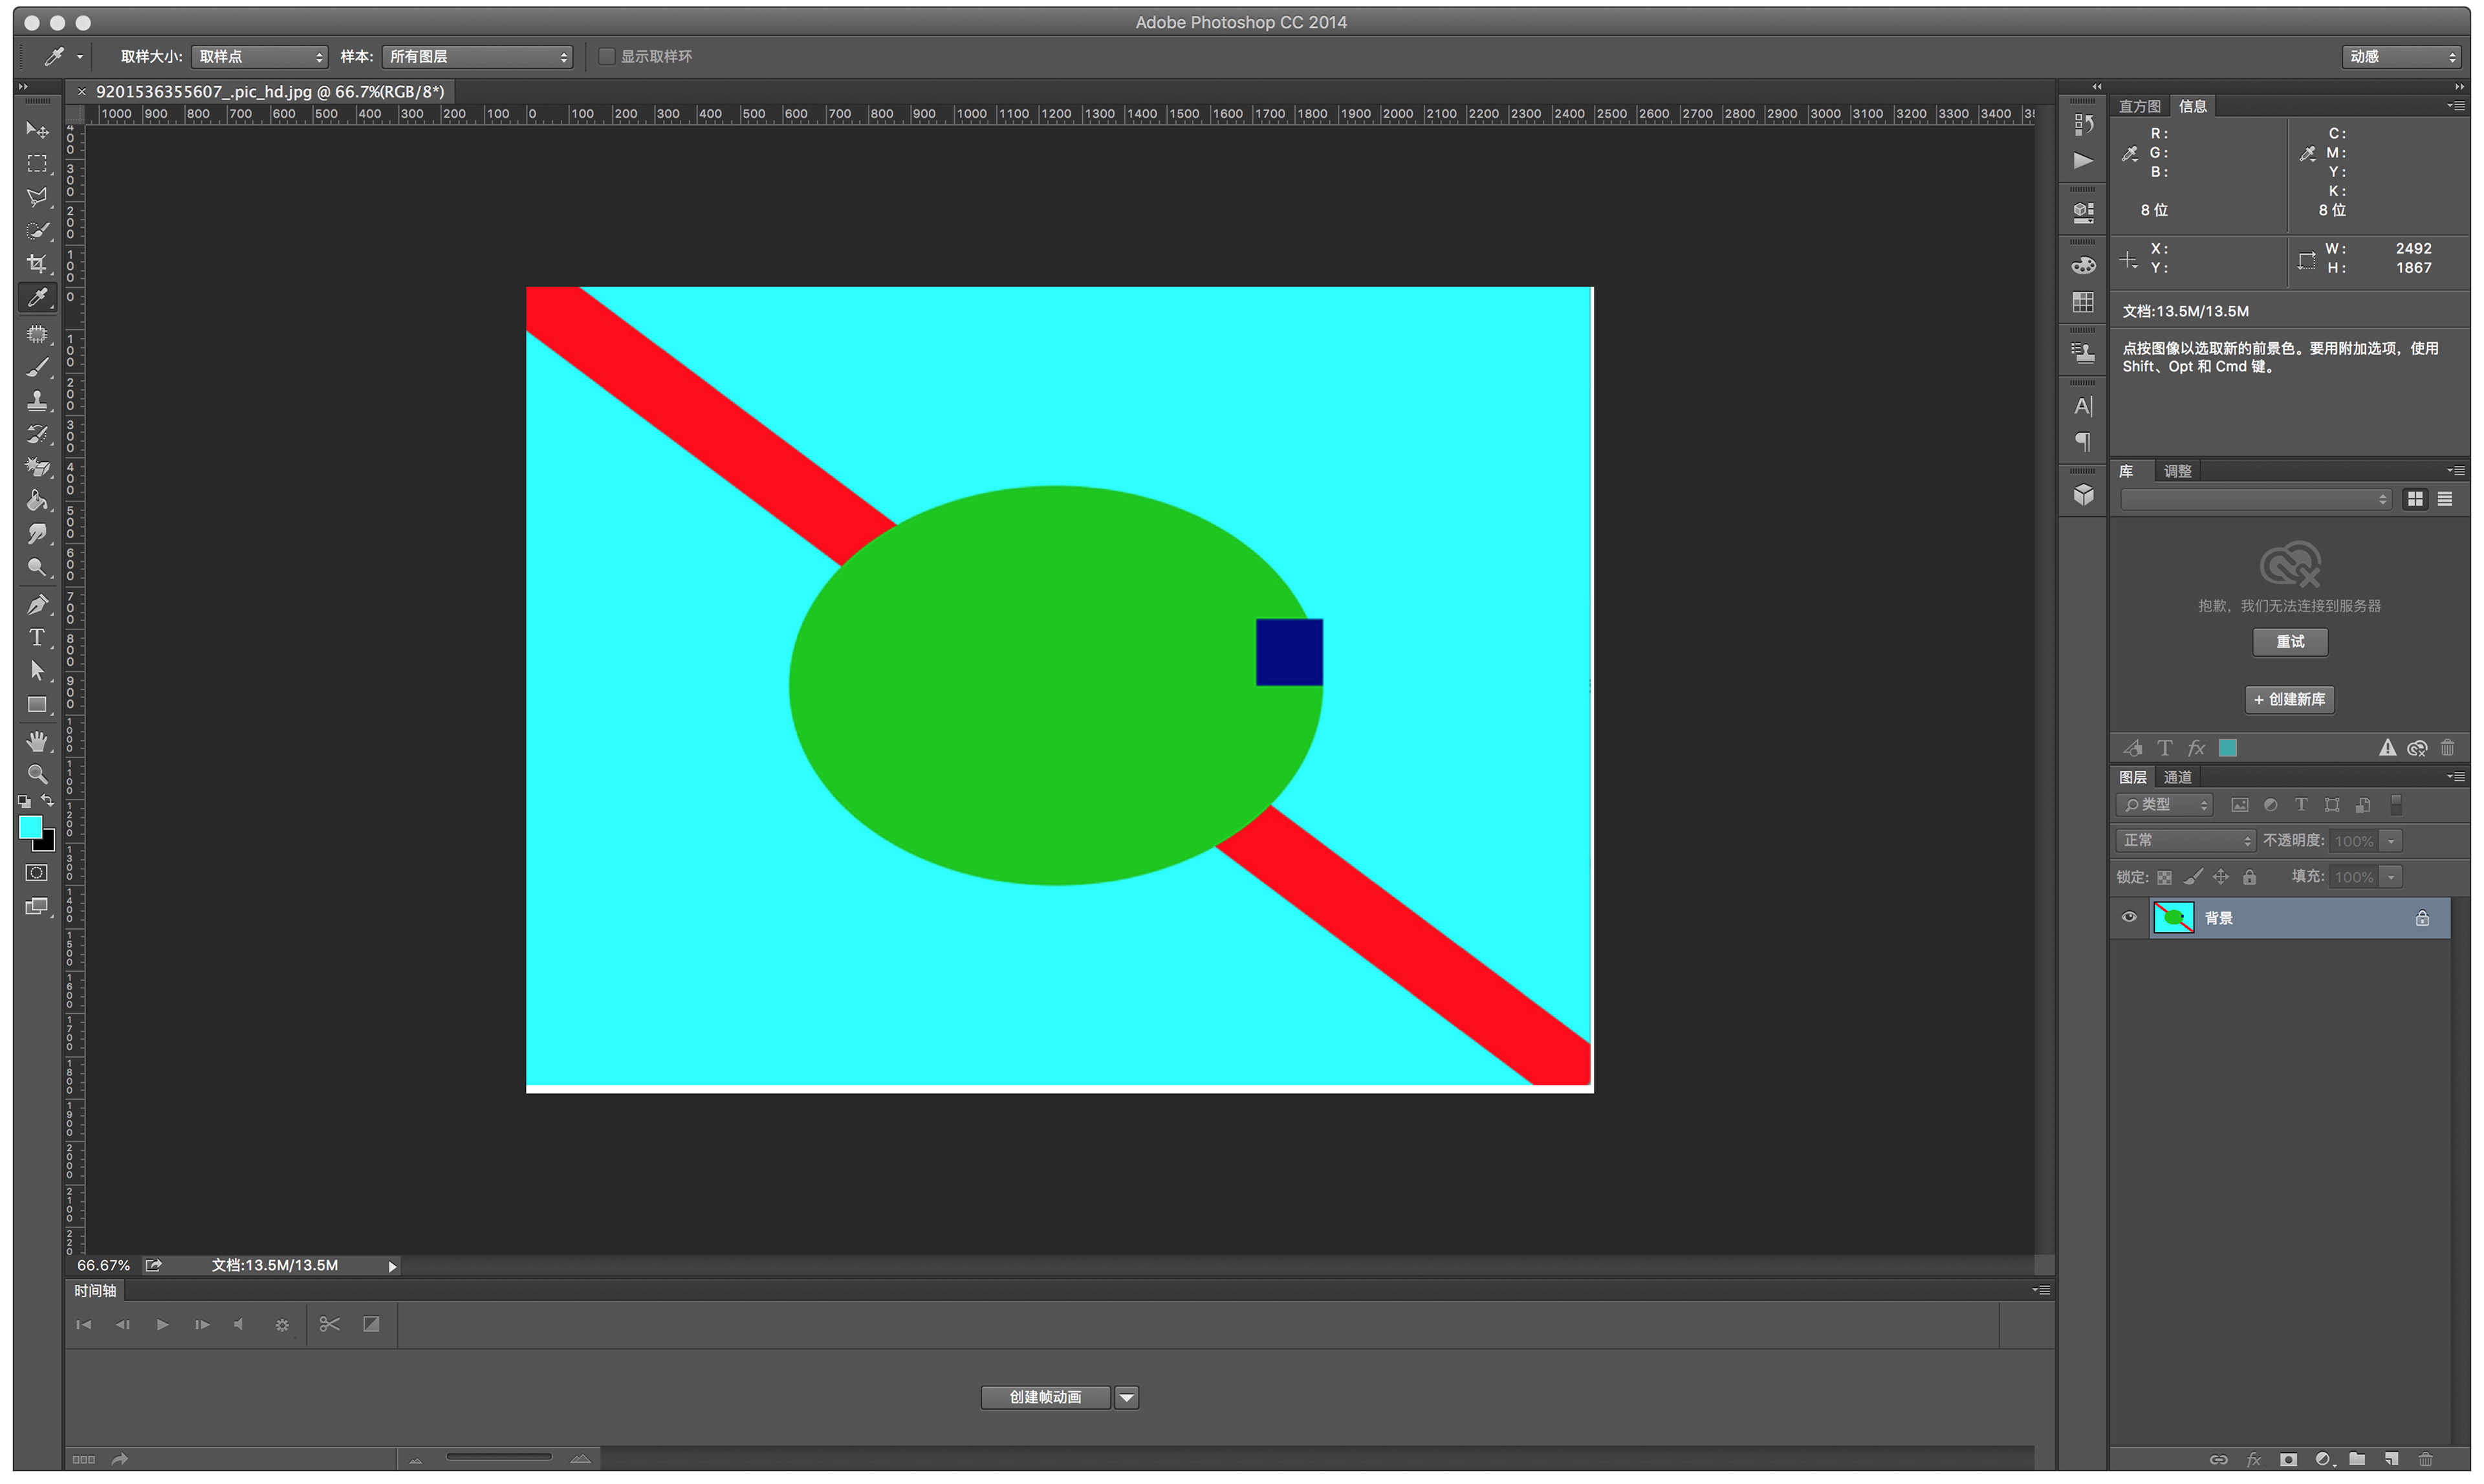
Task: Select the Type tool
Action: [x=37, y=637]
